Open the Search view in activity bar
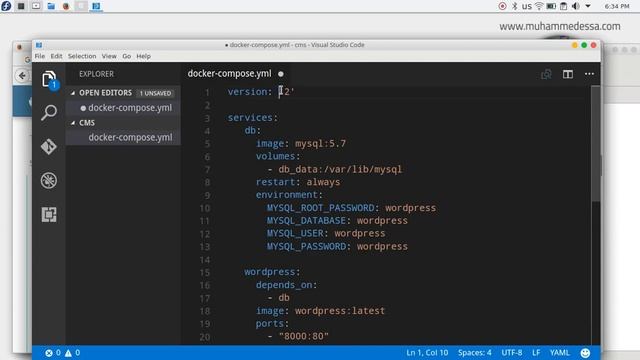Viewport: 640px width, 360px height. click(x=49, y=113)
